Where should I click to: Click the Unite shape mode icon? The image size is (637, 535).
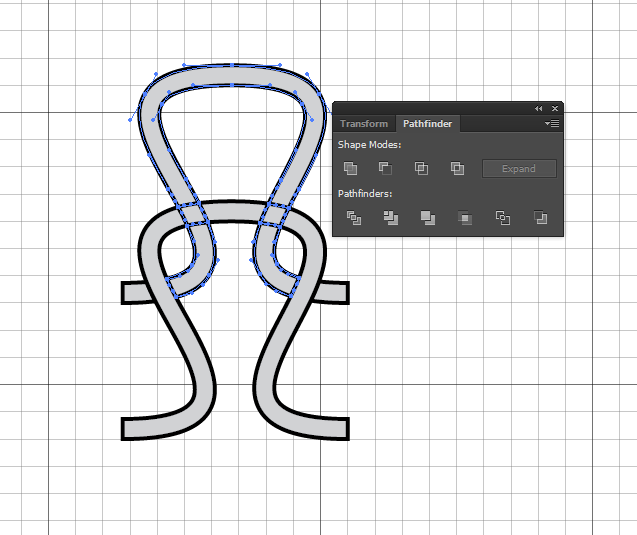click(350, 168)
